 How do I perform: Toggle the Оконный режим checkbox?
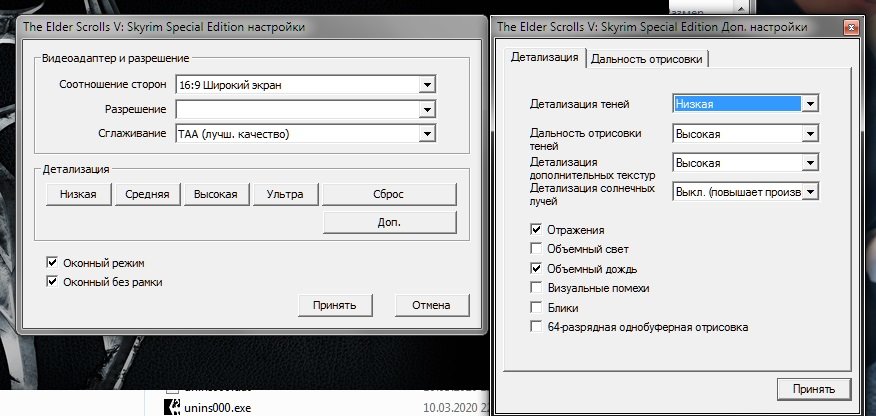click(x=52, y=263)
